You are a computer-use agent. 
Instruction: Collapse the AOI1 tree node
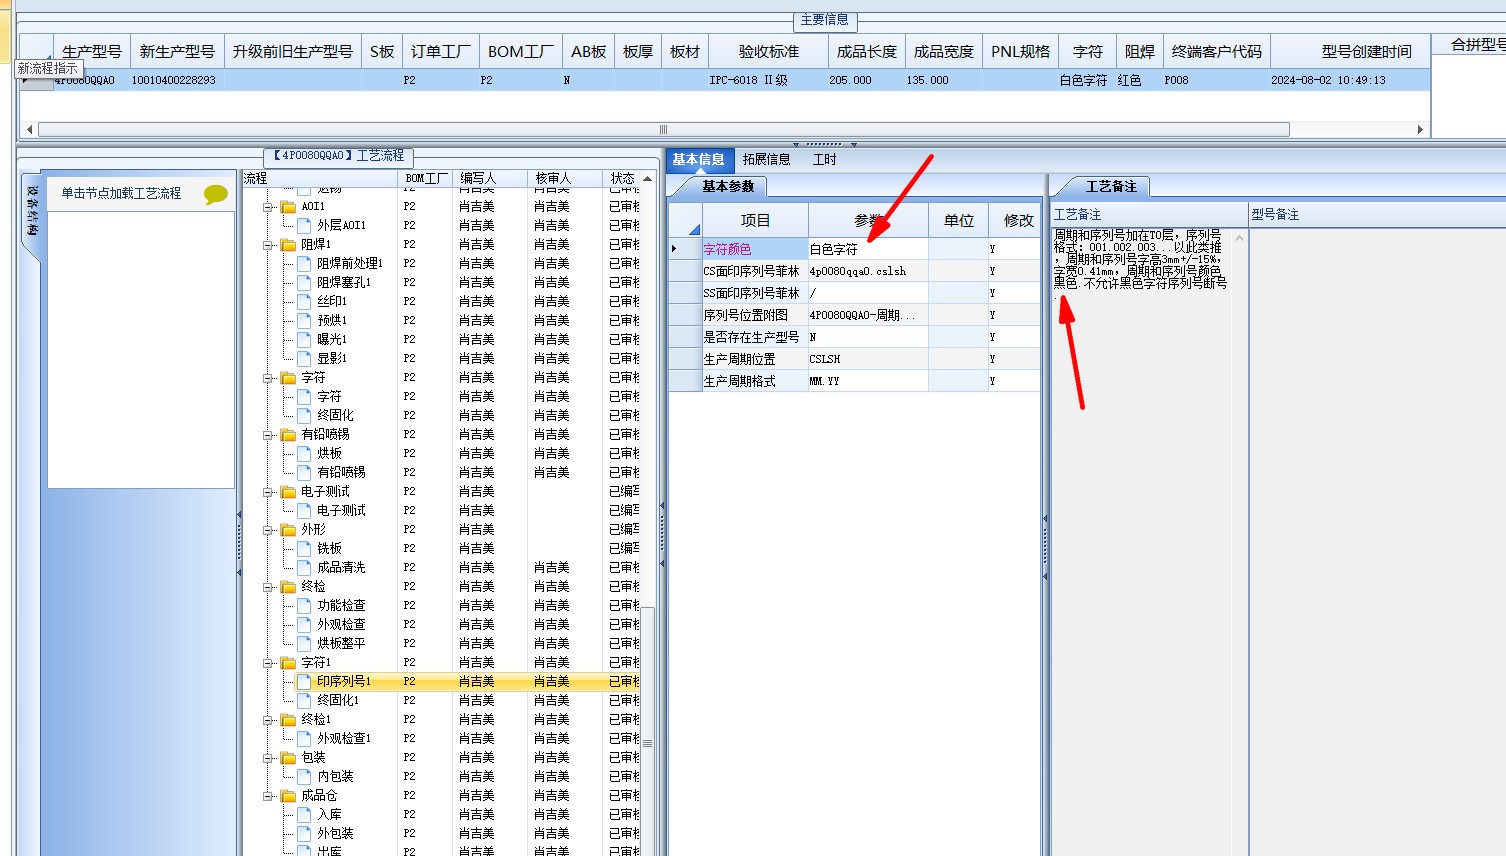(x=268, y=207)
